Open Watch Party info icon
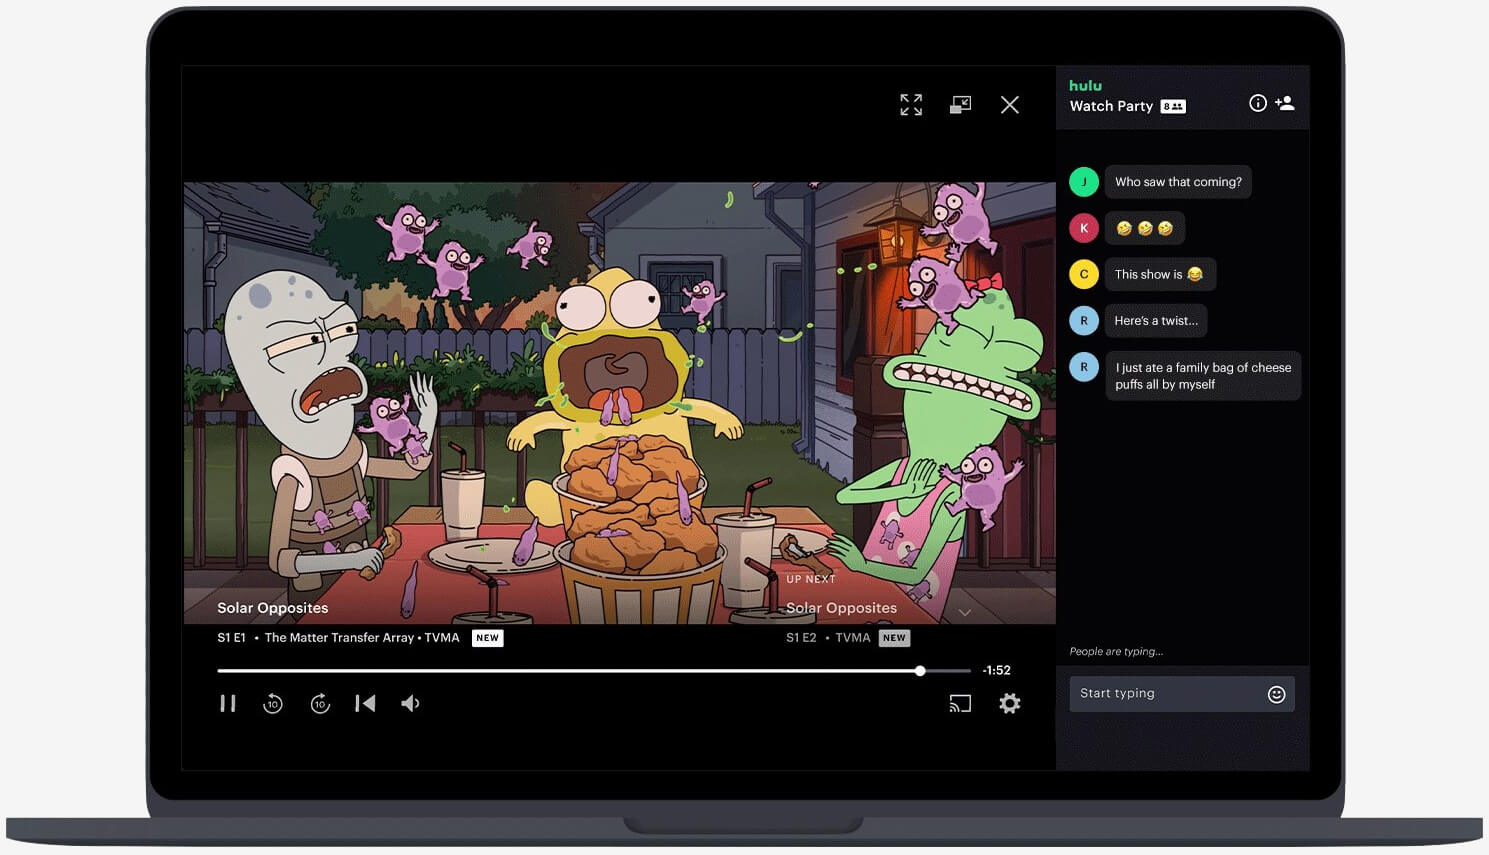Screen dimensions: 1489x855 coord(1258,103)
